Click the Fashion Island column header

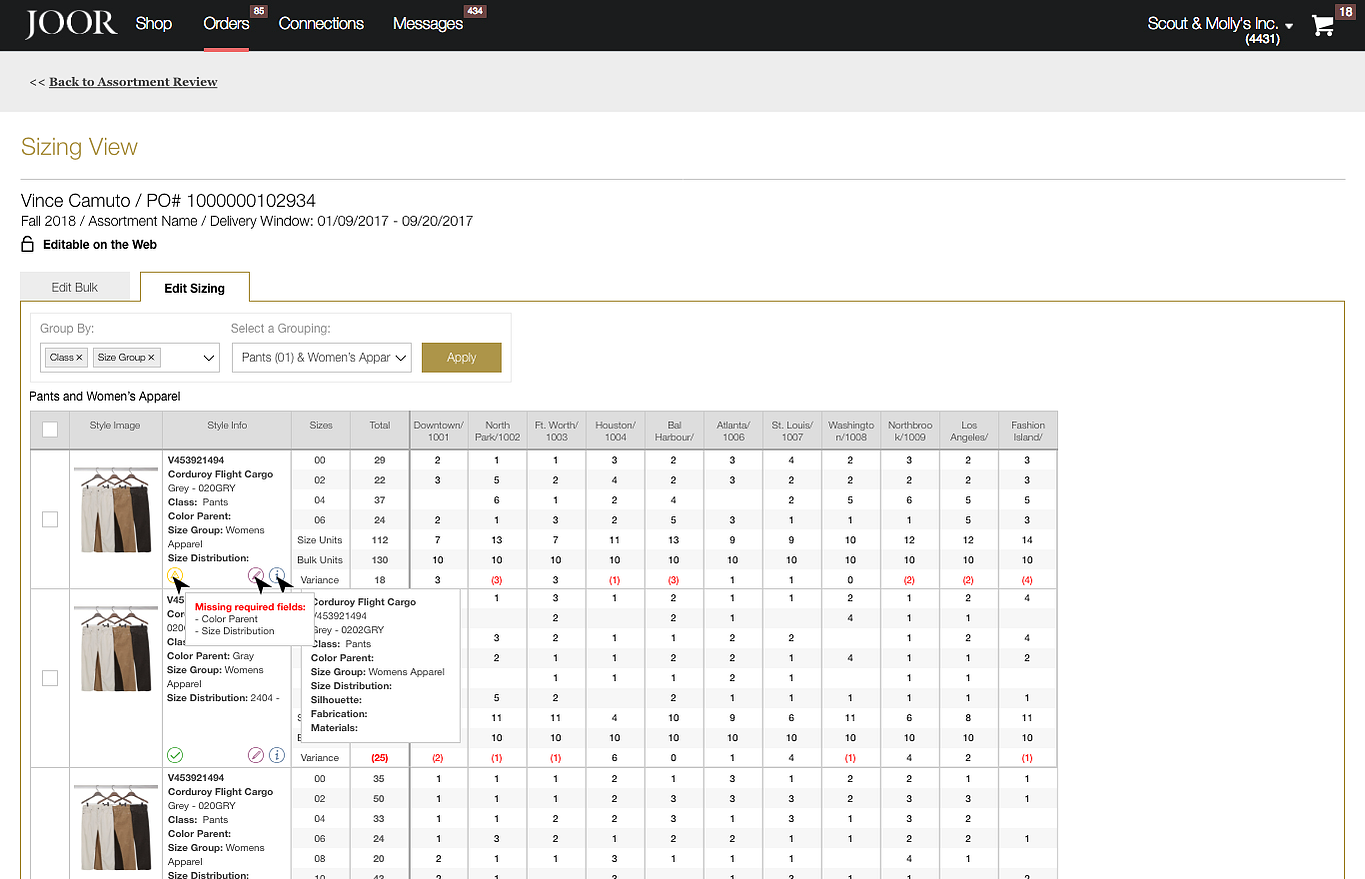tap(1028, 431)
